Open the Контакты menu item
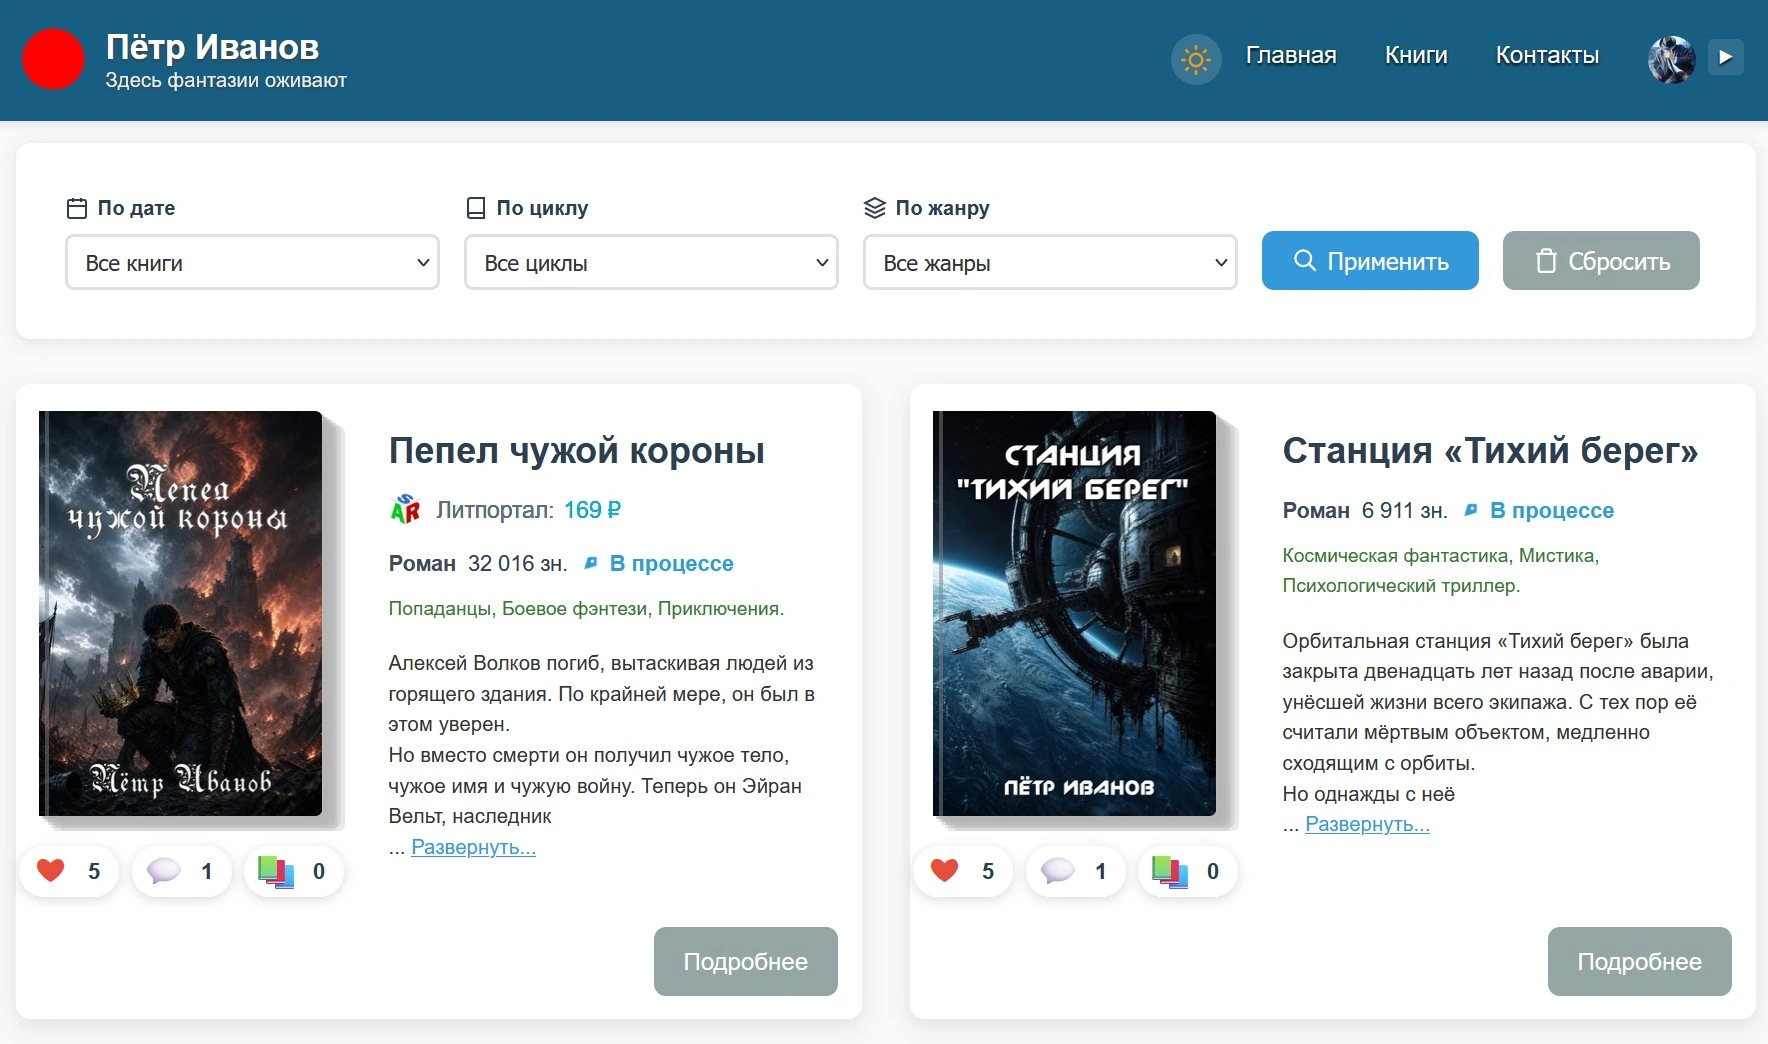The image size is (1768, 1044). (x=1547, y=56)
